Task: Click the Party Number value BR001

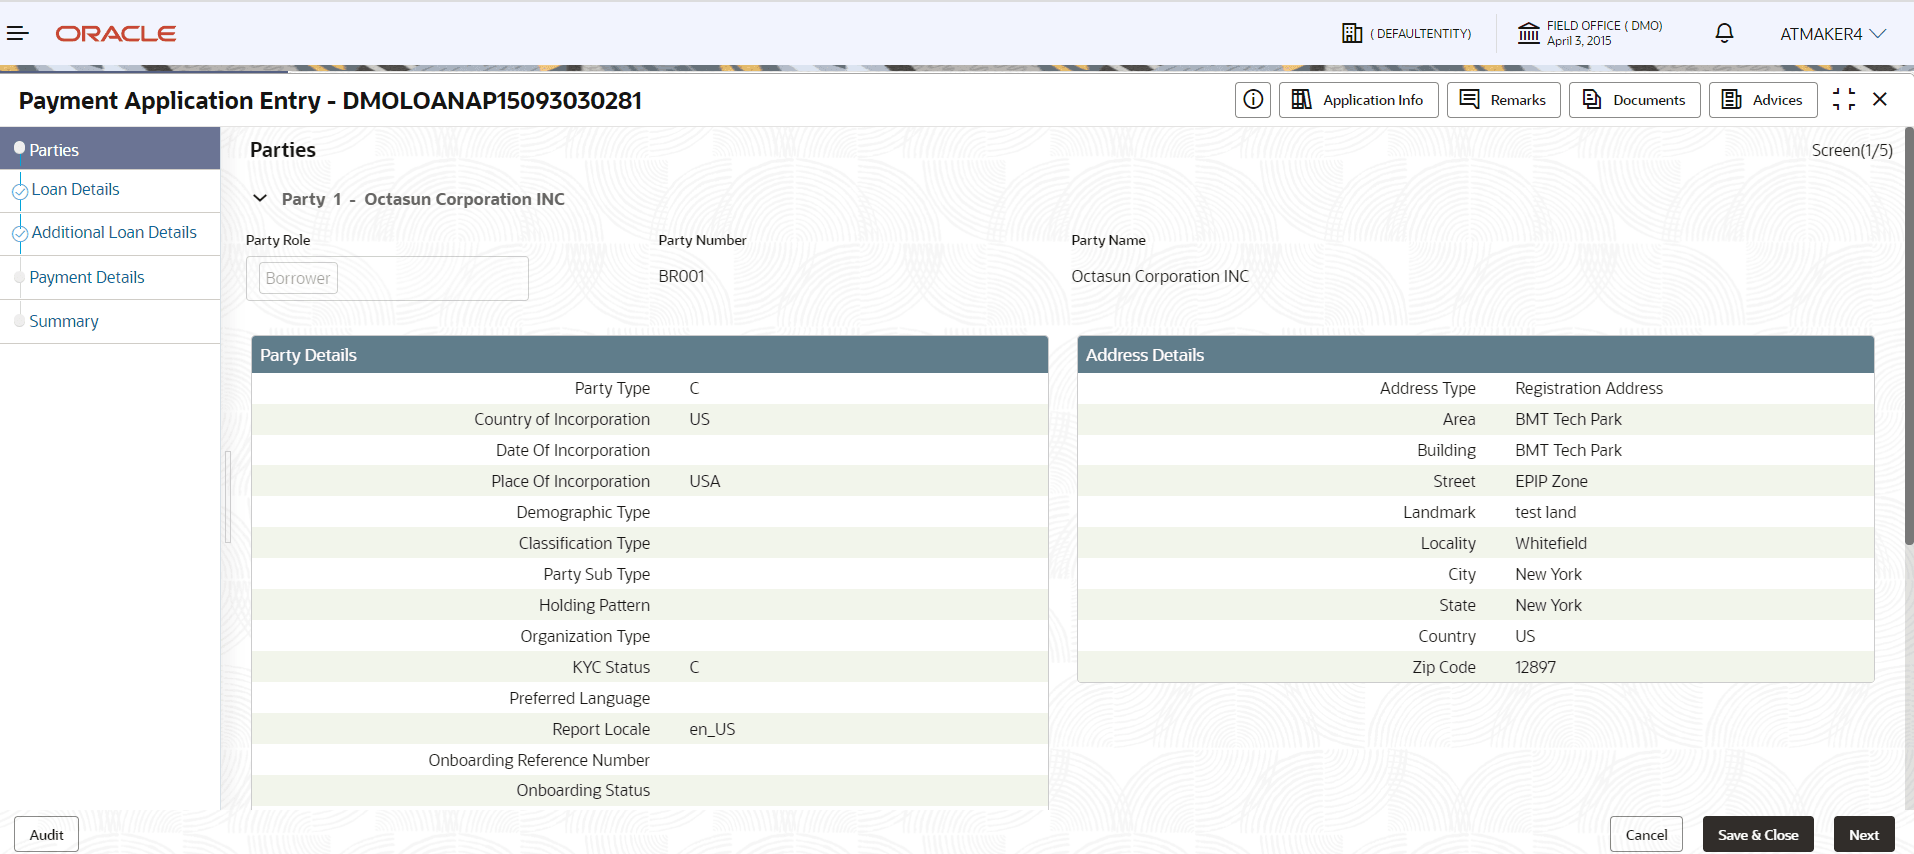Action: pos(681,276)
